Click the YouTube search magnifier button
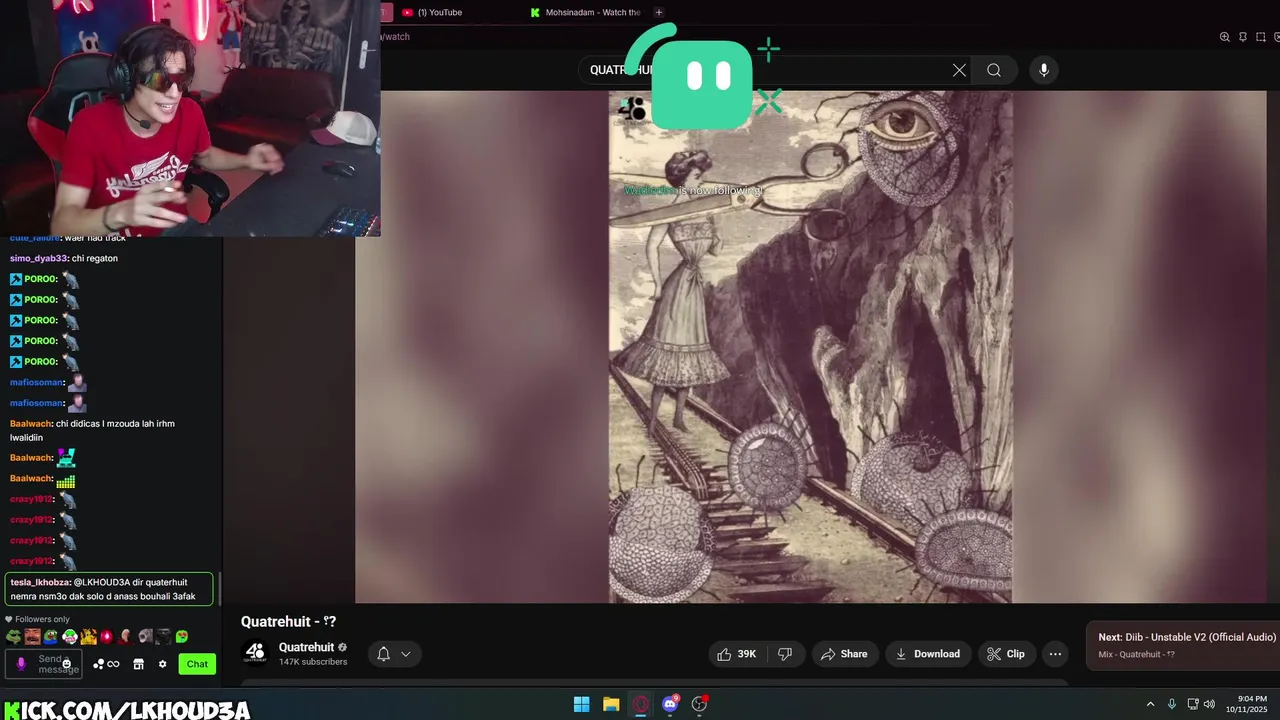The height and width of the screenshot is (720, 1280). point(994,70)
